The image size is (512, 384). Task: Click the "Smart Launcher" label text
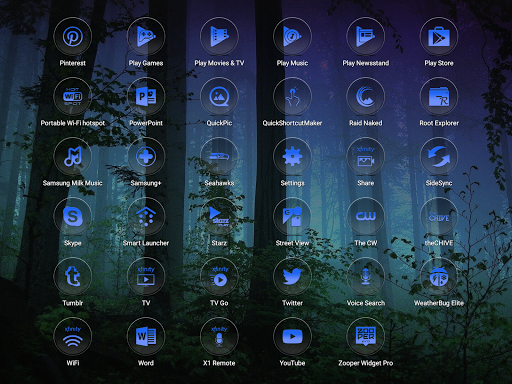tap(146, 243)
